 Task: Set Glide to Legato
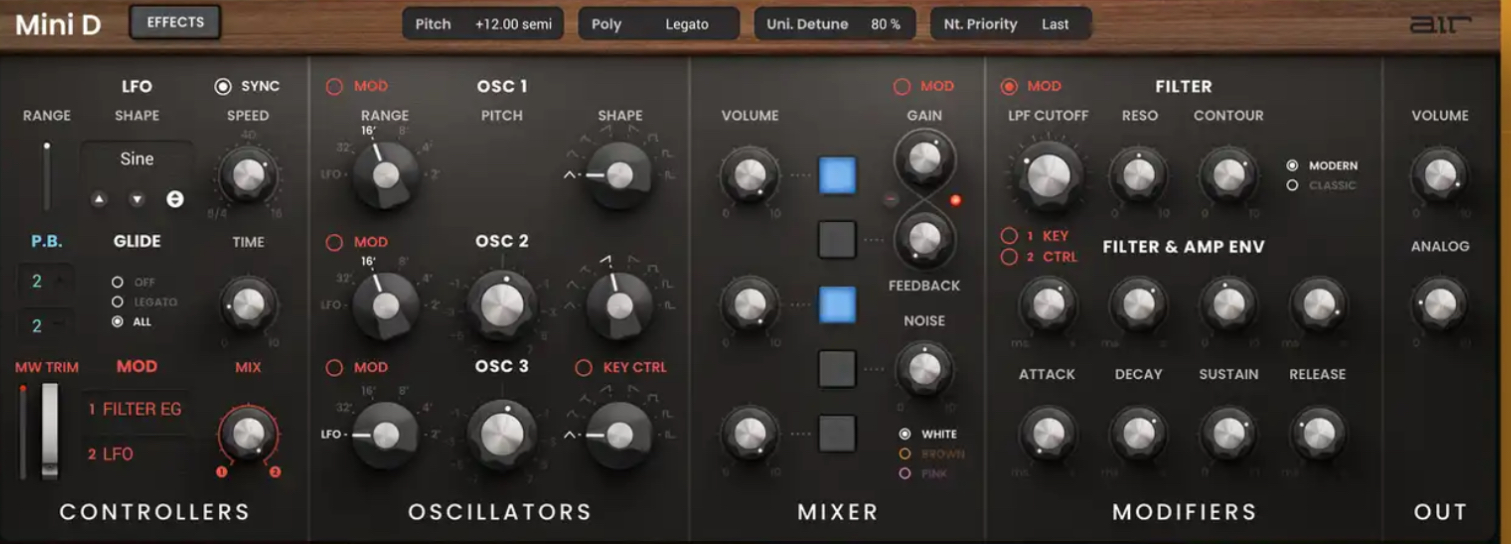118,302
